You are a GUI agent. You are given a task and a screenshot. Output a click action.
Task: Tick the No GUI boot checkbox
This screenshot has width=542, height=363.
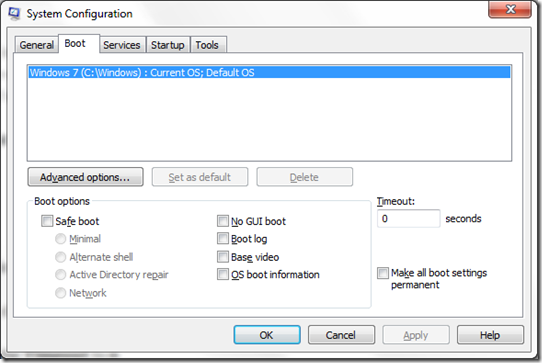point(223,221)
